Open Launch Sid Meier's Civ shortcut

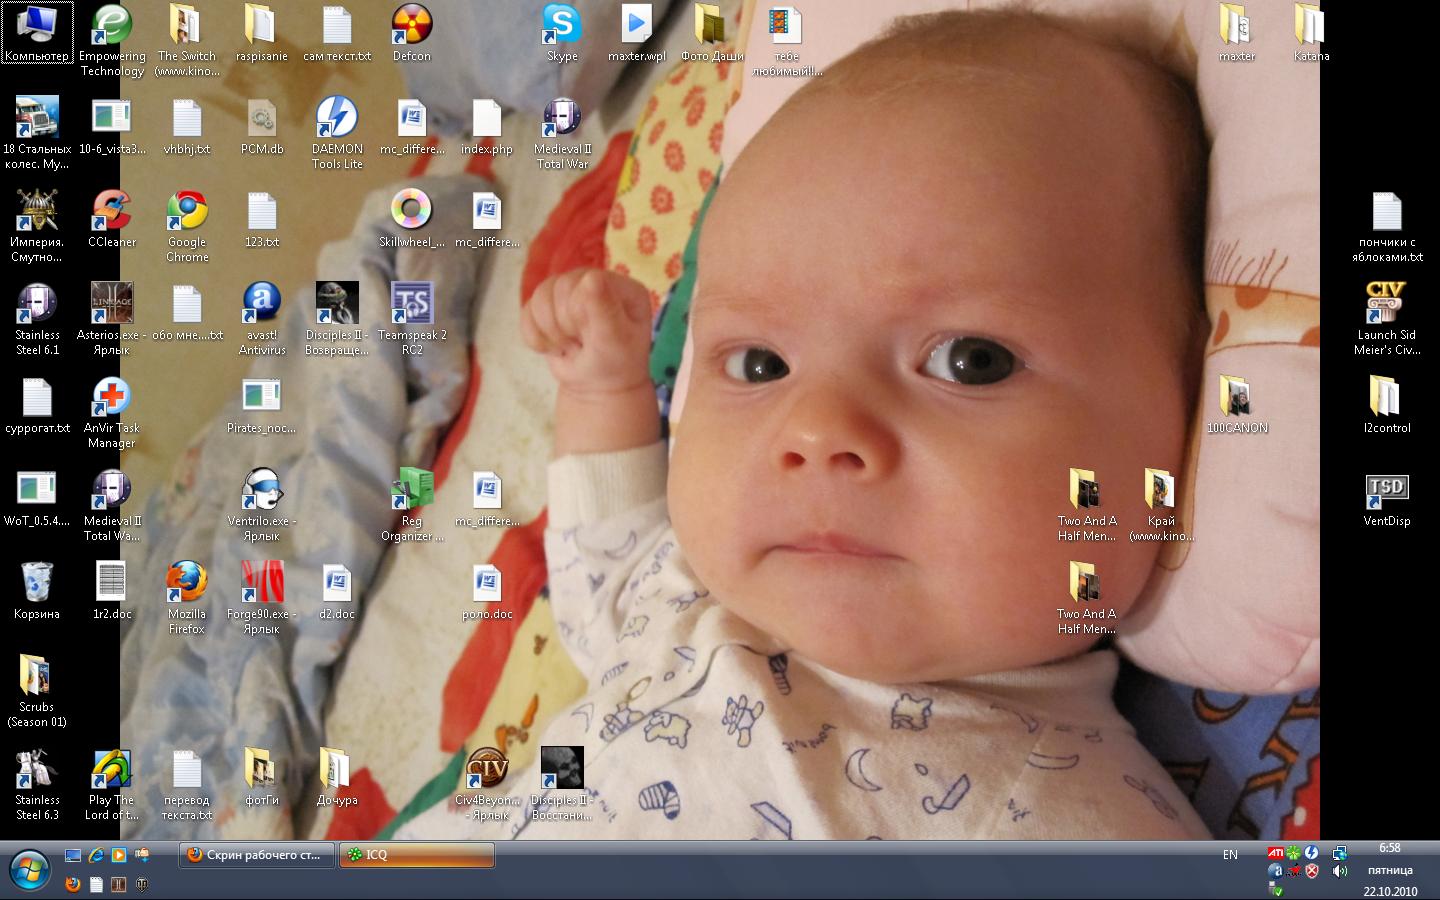1386,304
